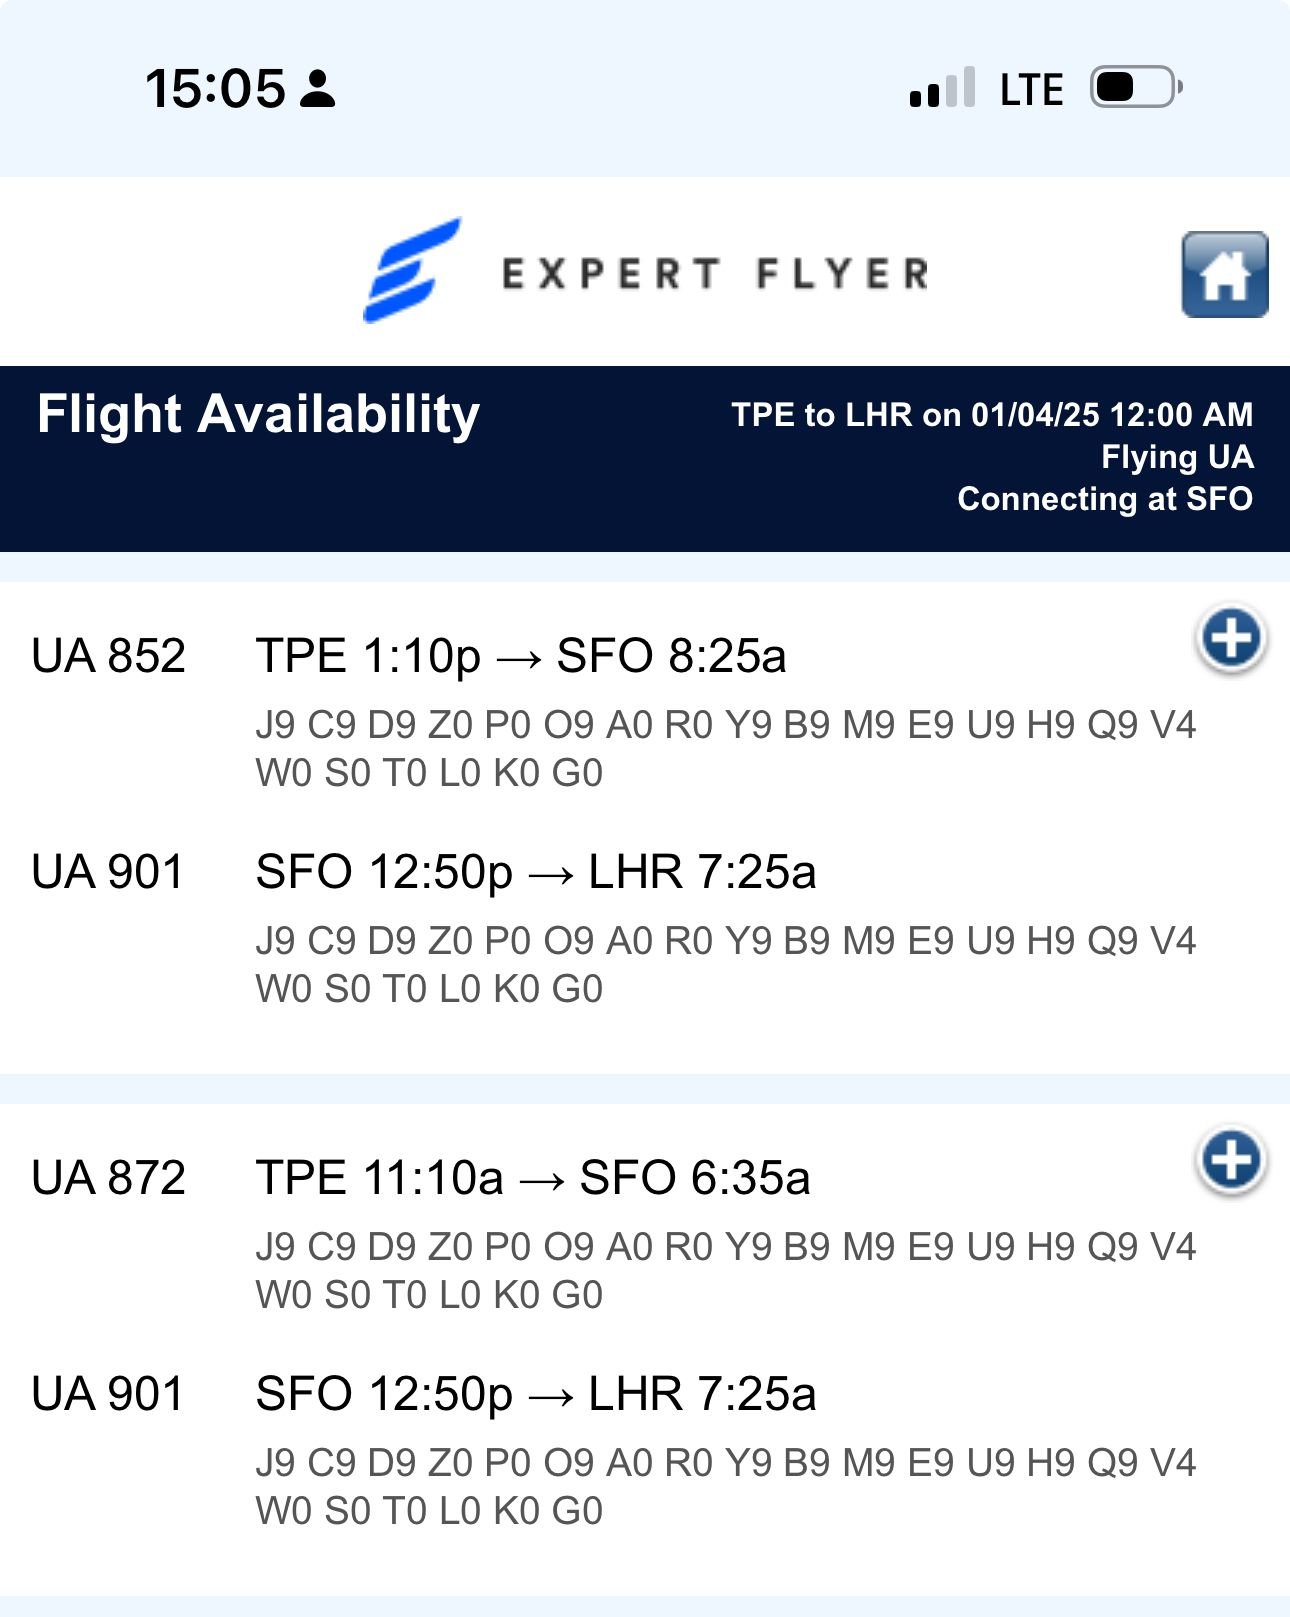1290x1617 pixels.
Task: Select flight number UA 872
Action: click(x=108, y=1179)
